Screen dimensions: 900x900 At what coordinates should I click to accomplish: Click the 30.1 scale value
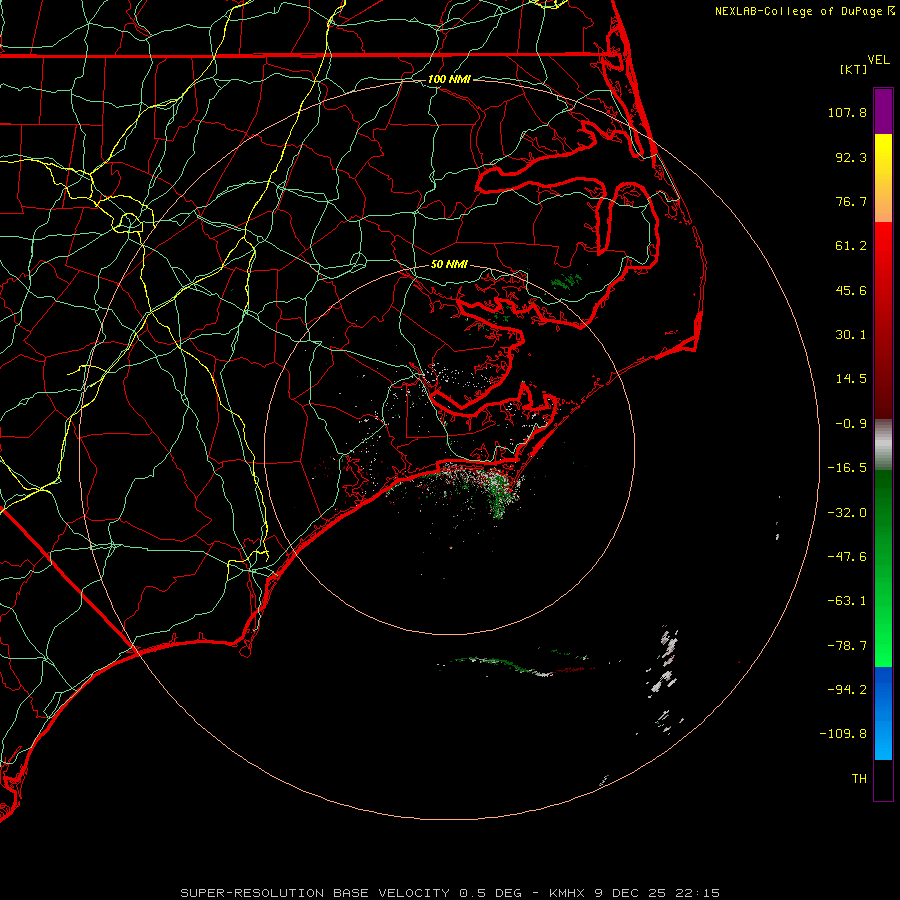851,335
